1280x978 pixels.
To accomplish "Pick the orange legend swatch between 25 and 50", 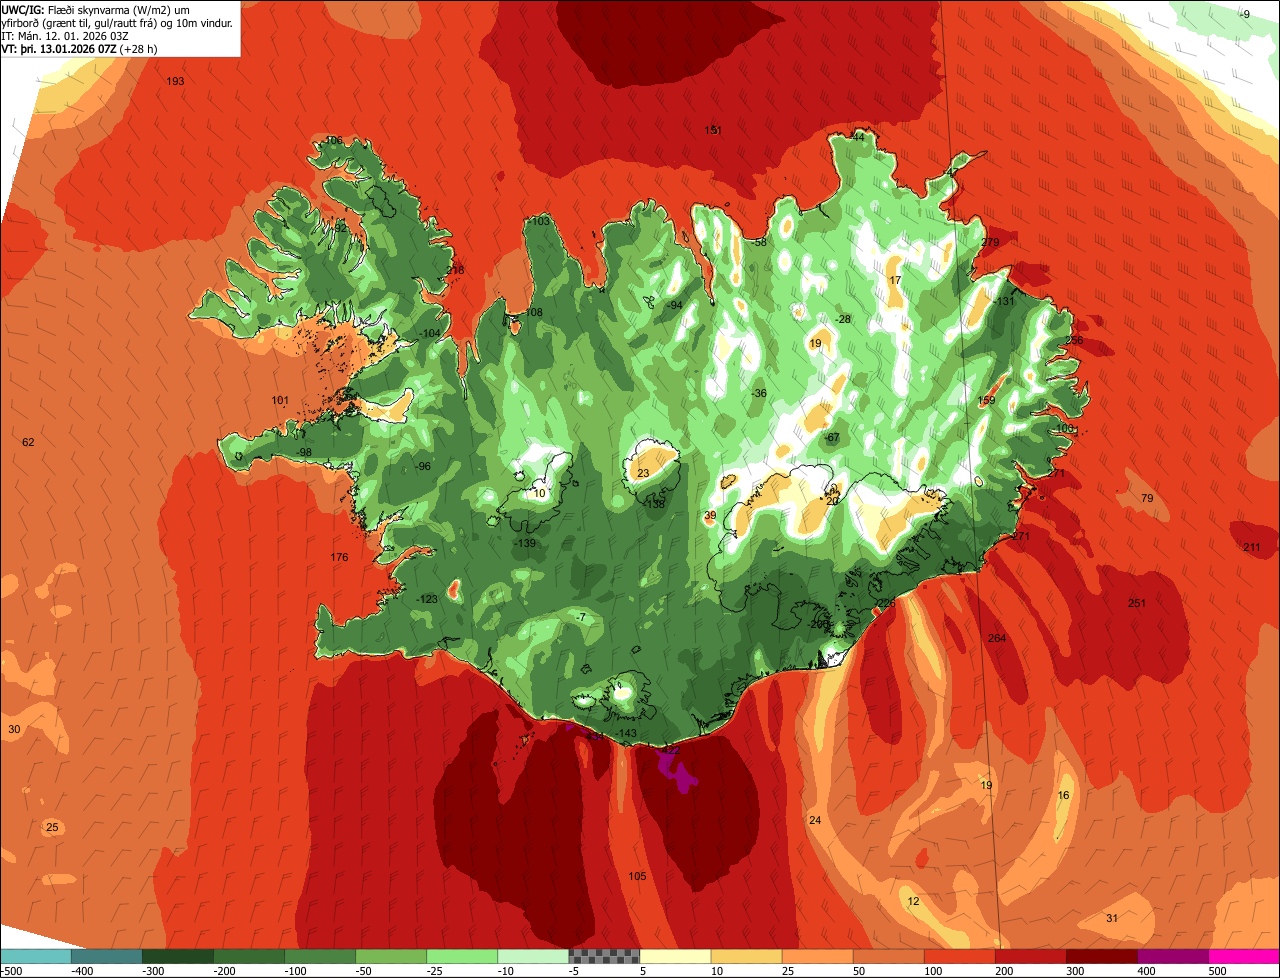I will 817,956.
